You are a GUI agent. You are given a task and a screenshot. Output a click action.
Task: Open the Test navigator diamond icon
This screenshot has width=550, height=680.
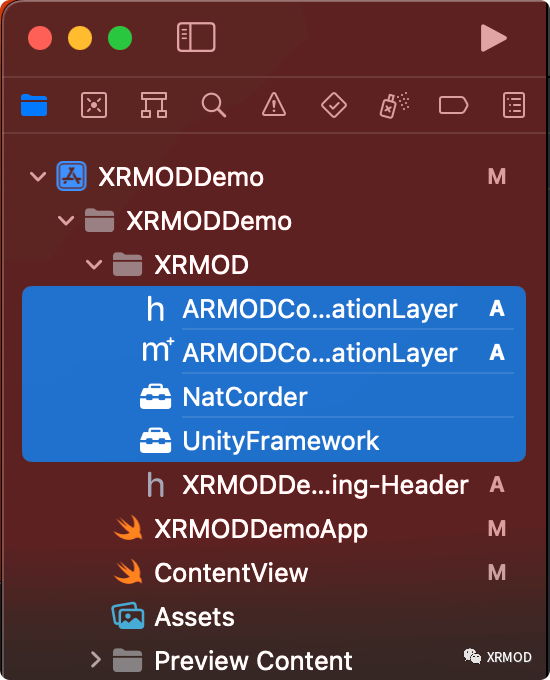point(334,105)
